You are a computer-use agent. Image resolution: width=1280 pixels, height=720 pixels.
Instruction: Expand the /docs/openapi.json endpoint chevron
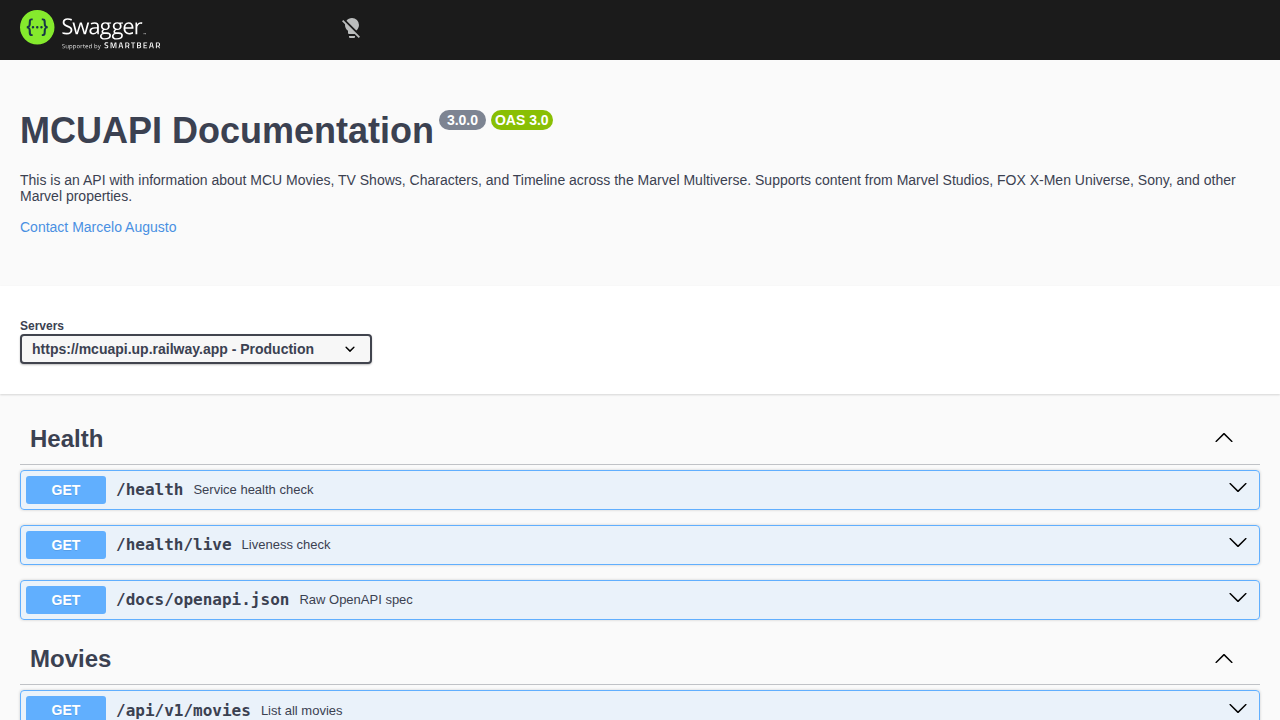(1238, 598)
